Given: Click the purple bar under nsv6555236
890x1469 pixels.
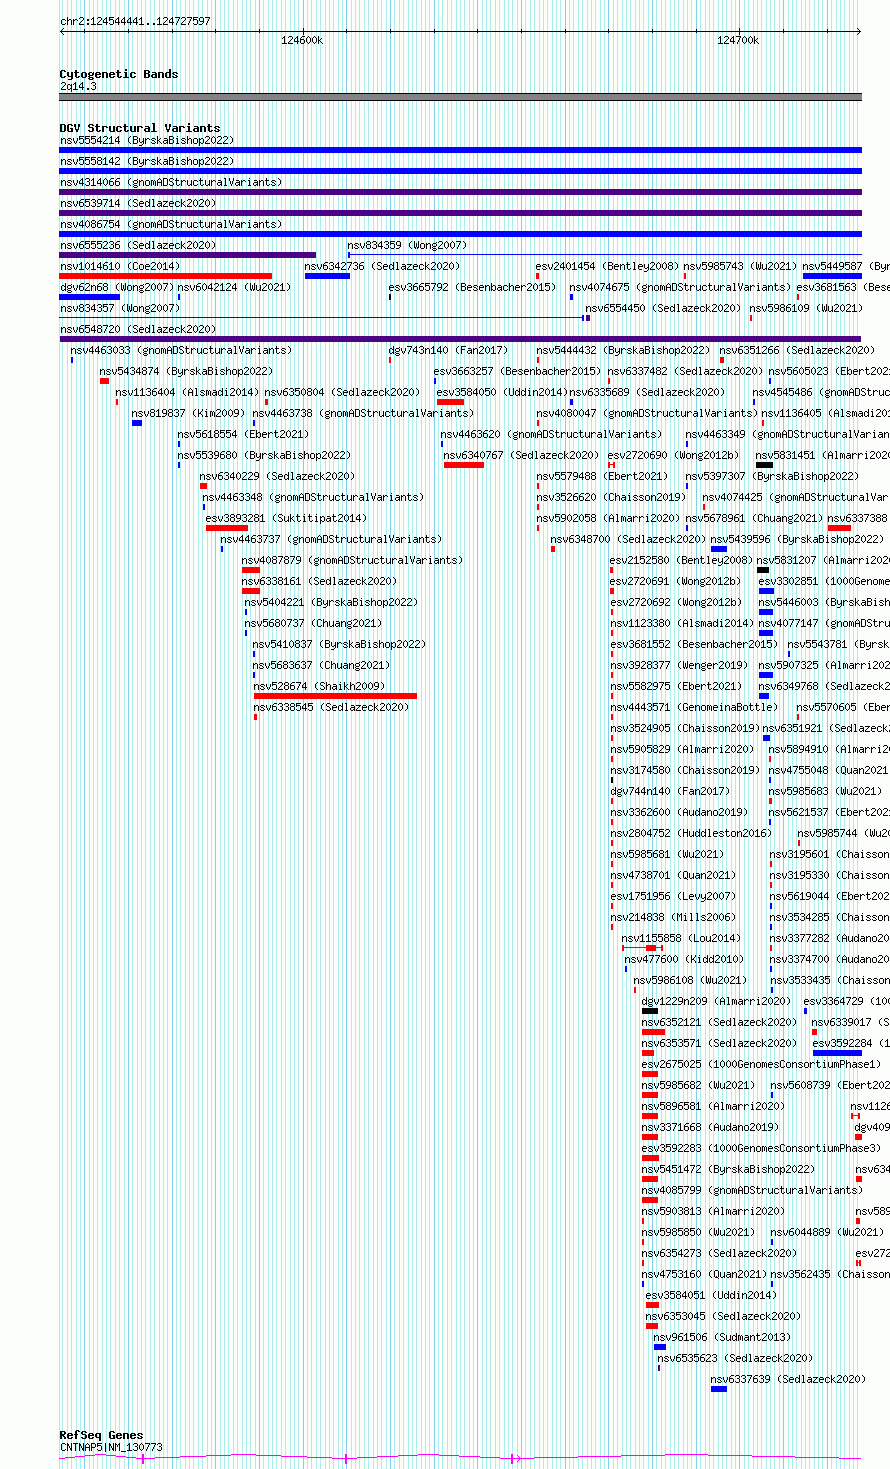Looking at the screenshot, I should point(188,255).
